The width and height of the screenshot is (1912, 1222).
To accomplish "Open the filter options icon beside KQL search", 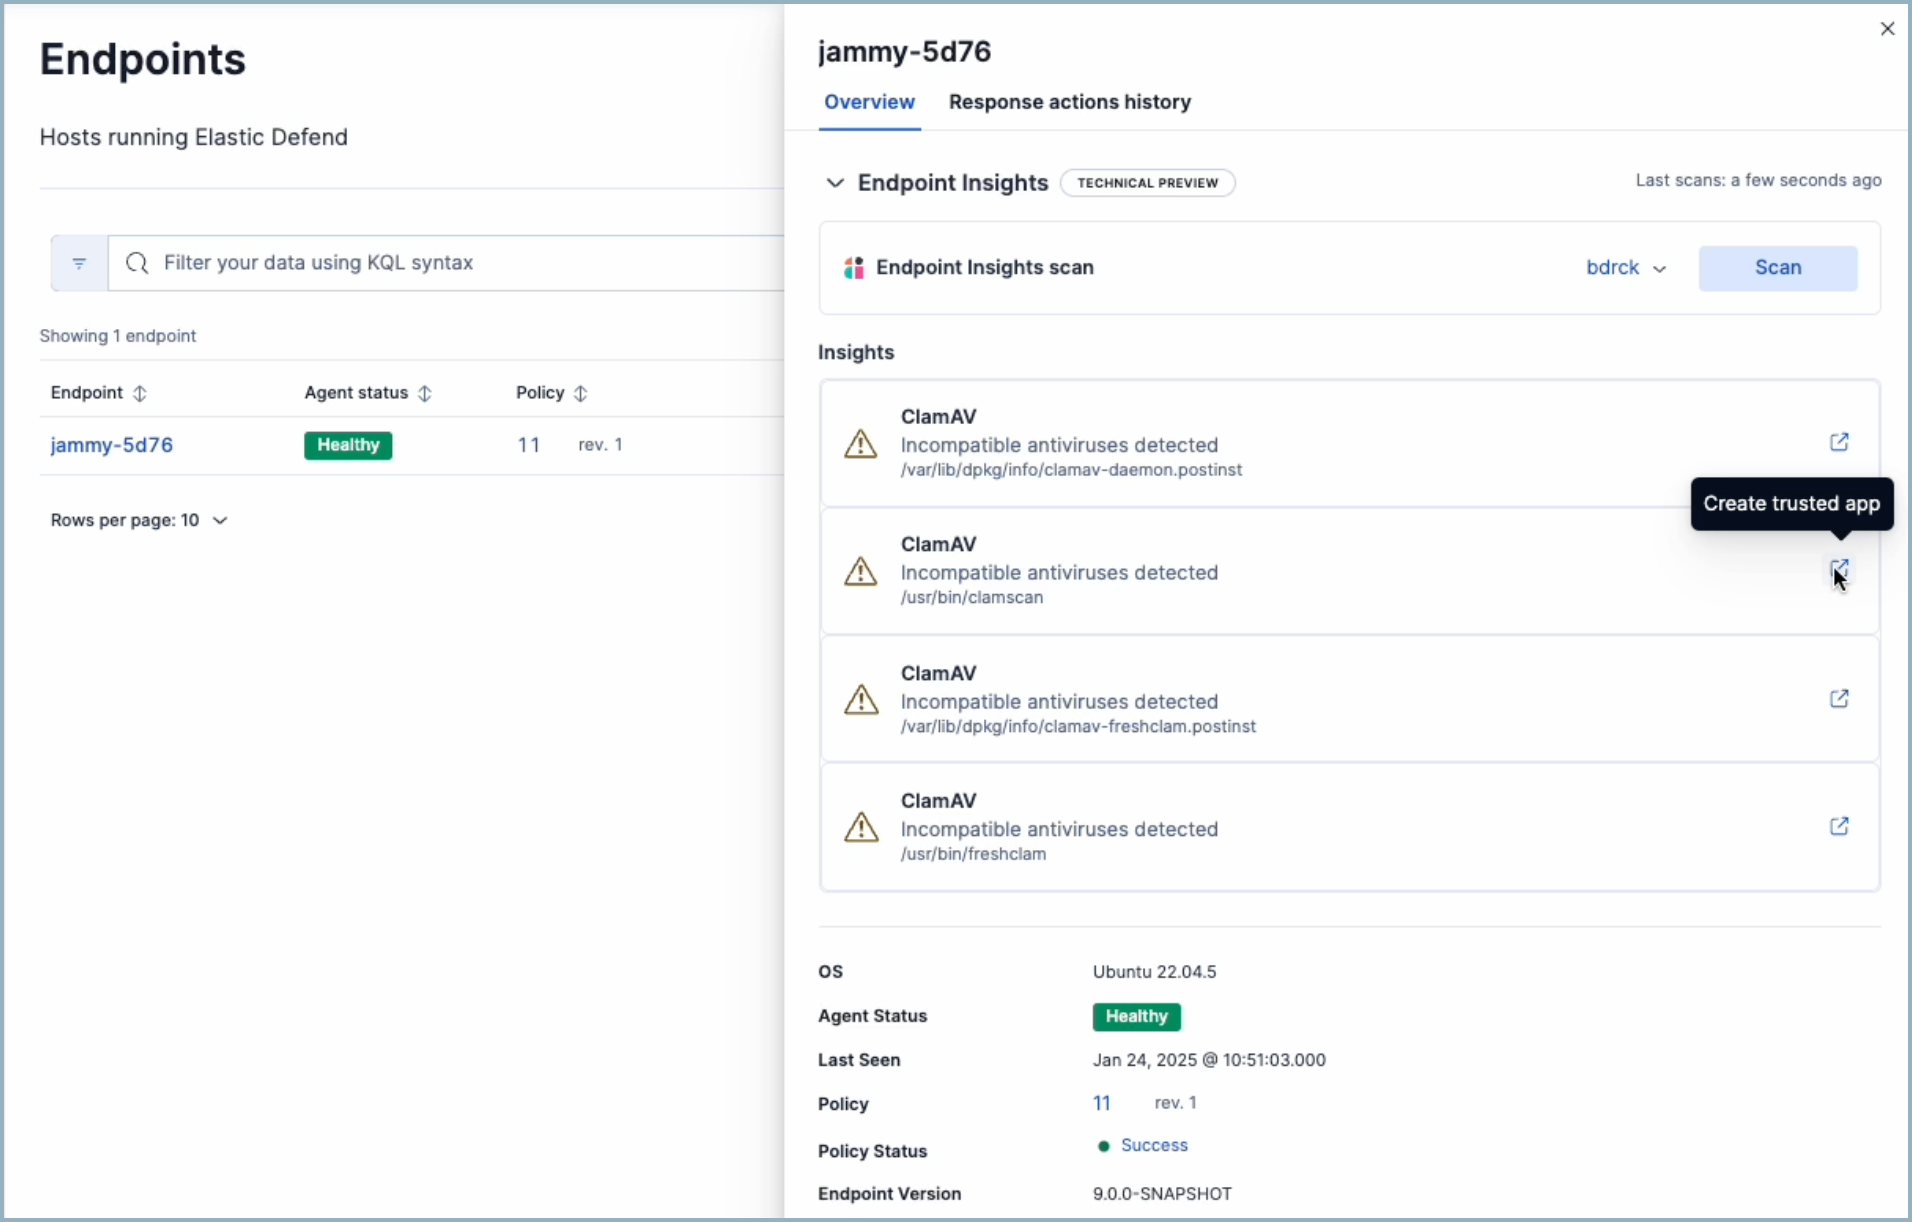I will tap(79, 263).
